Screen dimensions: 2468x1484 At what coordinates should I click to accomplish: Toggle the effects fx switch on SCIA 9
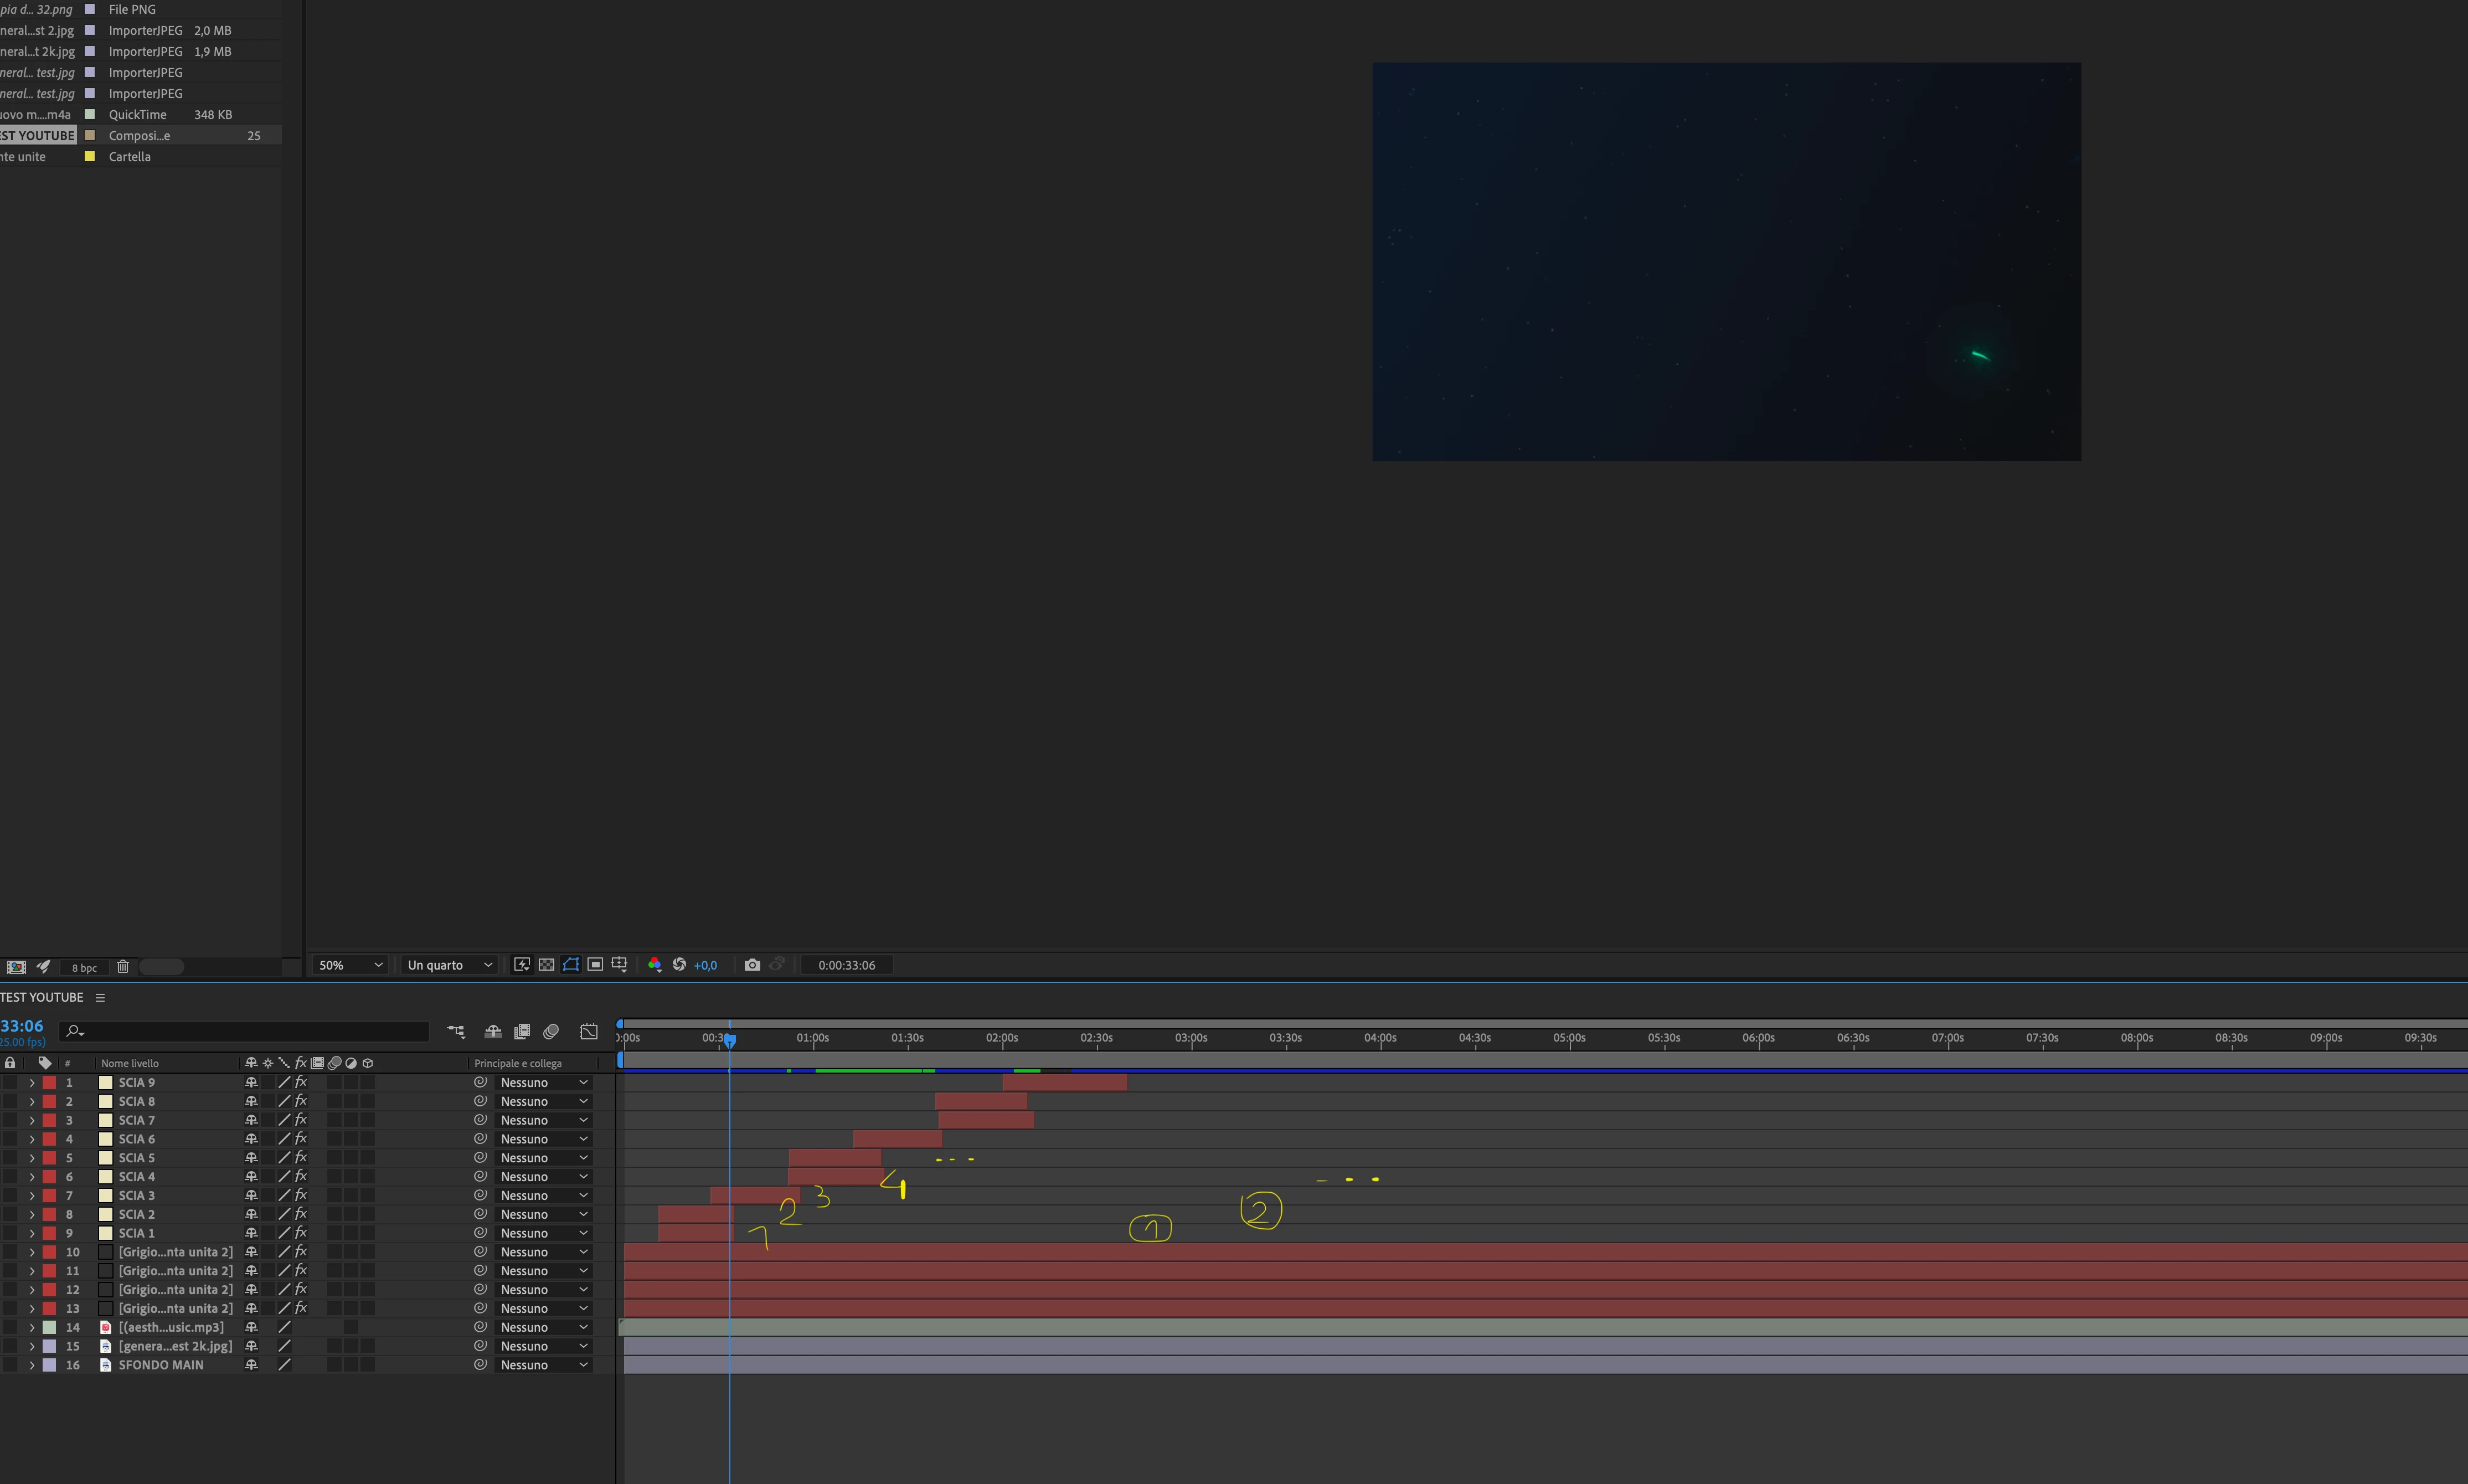click(301, 1082)
